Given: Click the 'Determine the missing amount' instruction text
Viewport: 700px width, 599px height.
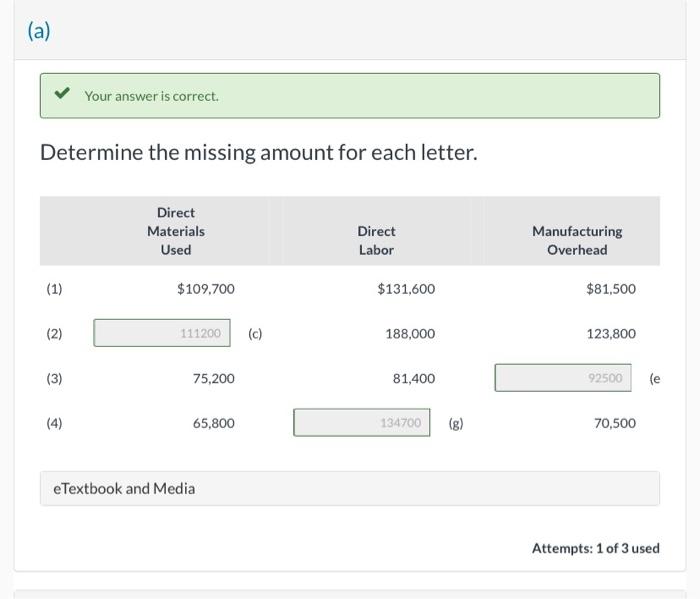Looking at the screenshot, I should tap(258, 153).
